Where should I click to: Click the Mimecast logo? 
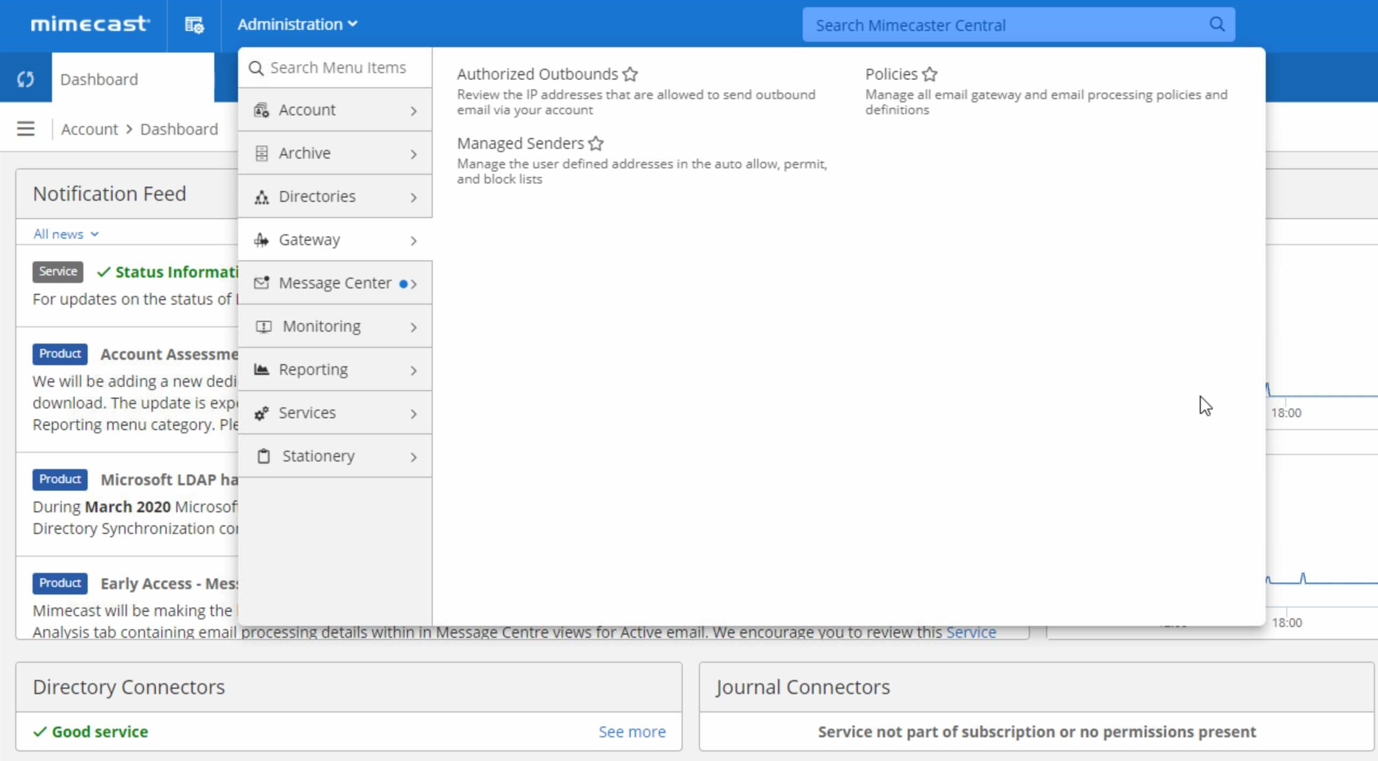(x=90, y=24)
